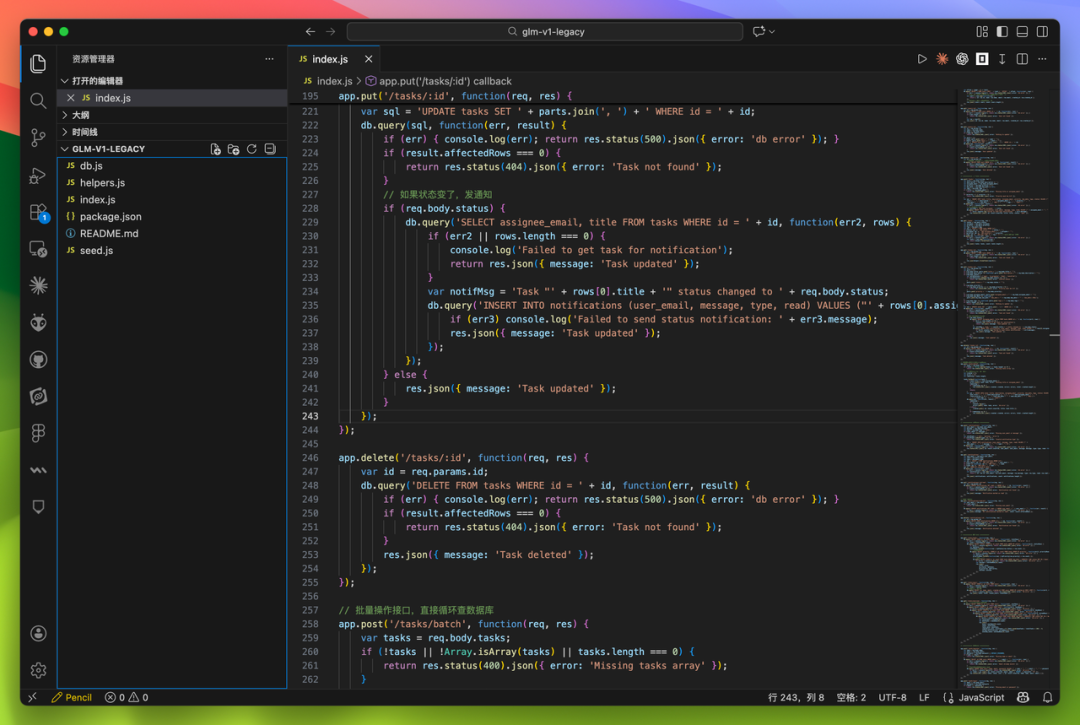Viewport: 1080px width, 725px height.
Task: Switch to the index.js editor tab
Action: 331,59
